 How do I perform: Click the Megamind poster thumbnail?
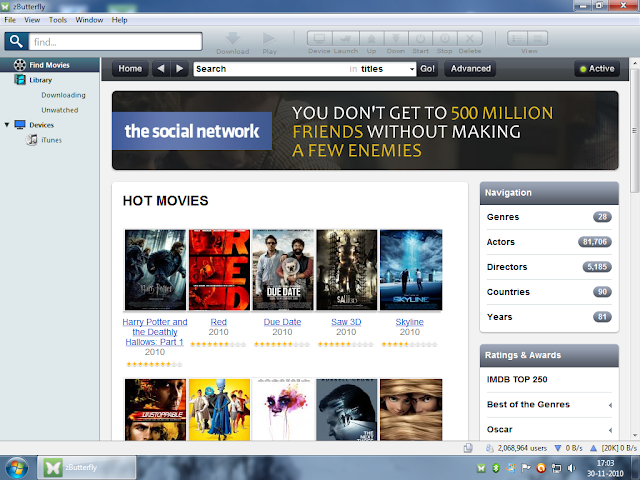[x=219, y=410]
